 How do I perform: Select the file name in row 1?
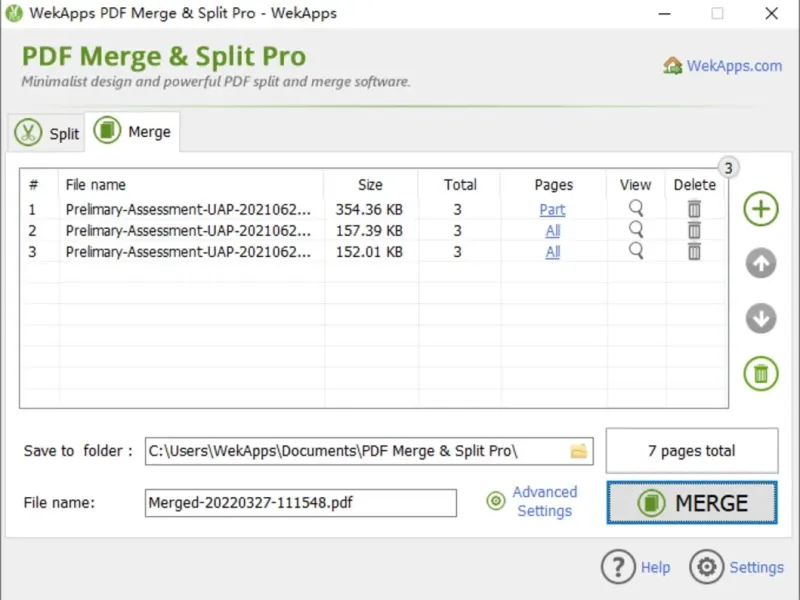pyautogui.click(x=188, y=209)
